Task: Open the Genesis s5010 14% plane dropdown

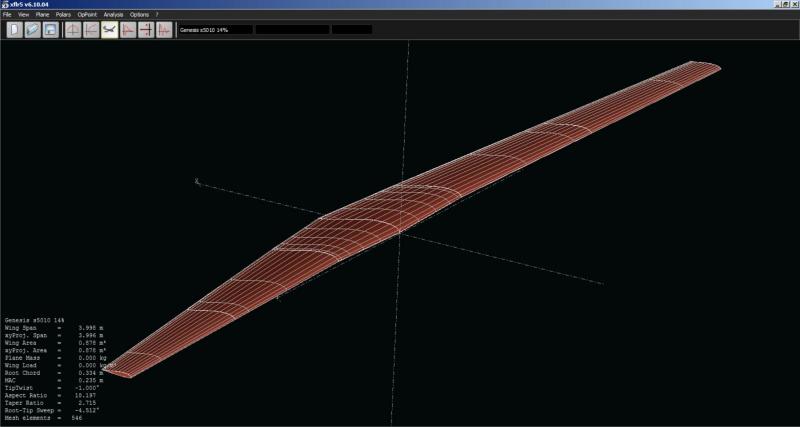Action: pos(213,30)
